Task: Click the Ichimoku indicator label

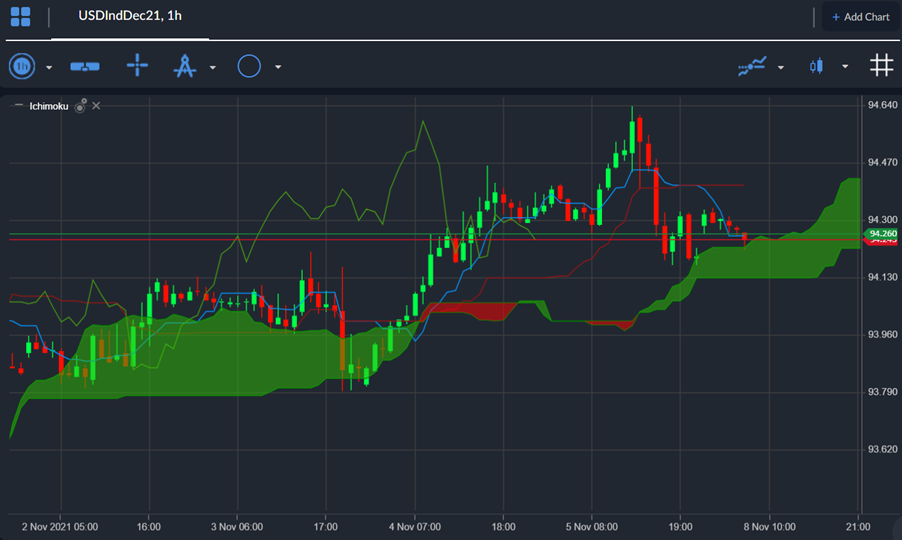Action: (x=49, y=106)
